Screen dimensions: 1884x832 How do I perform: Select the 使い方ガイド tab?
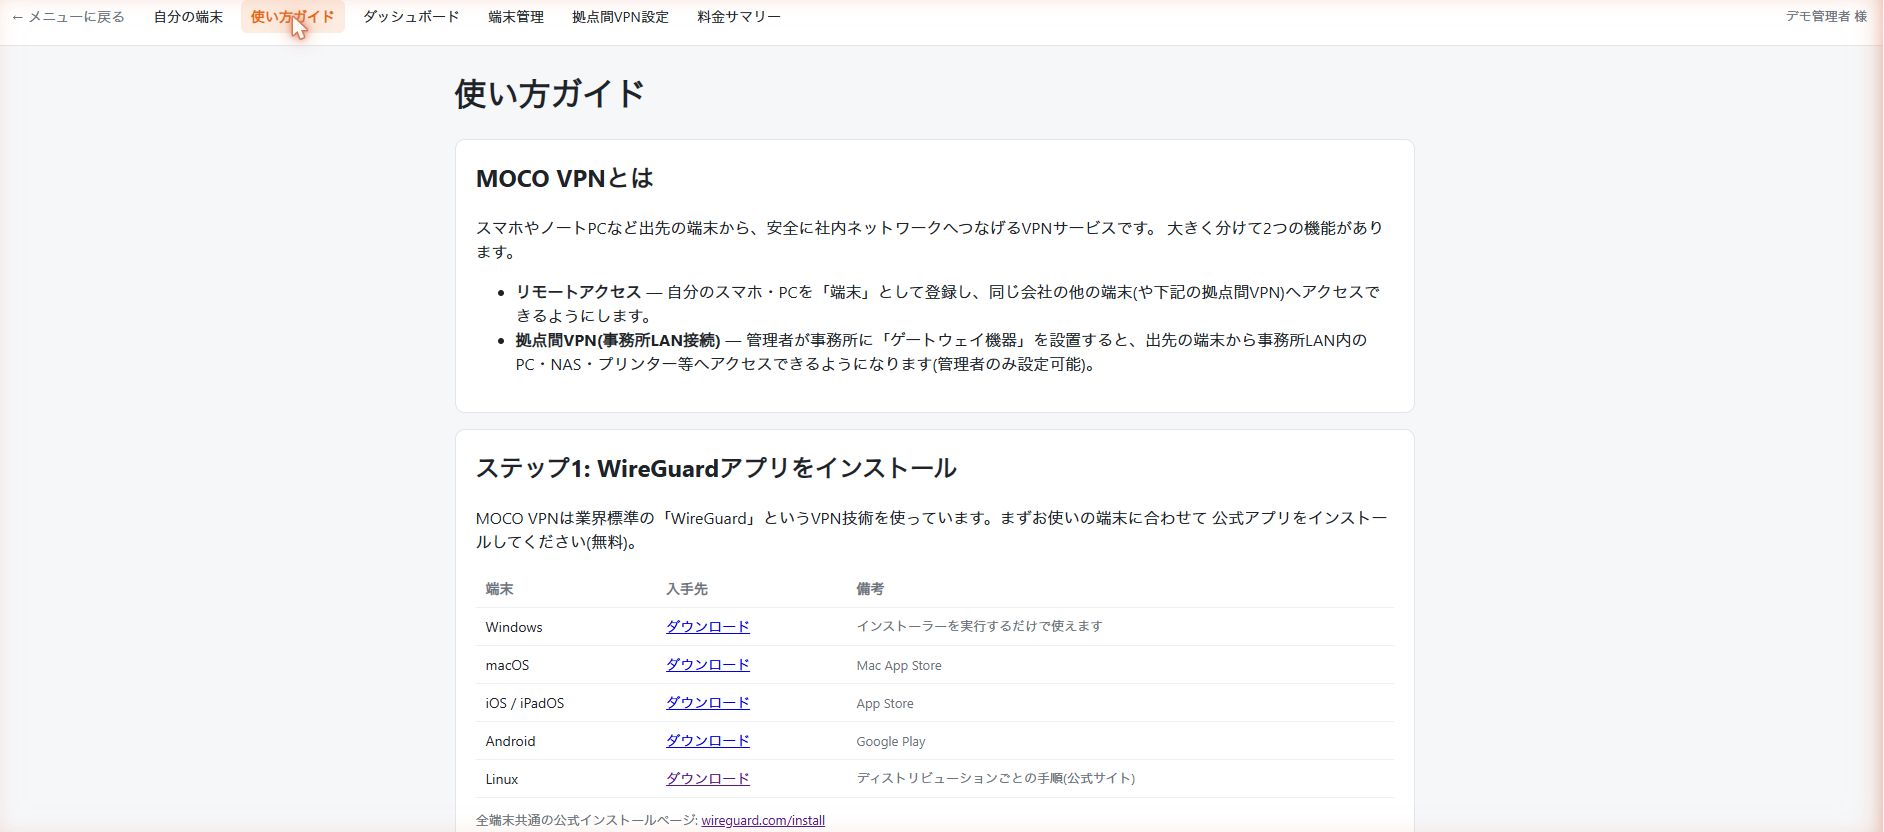point(292,17)
